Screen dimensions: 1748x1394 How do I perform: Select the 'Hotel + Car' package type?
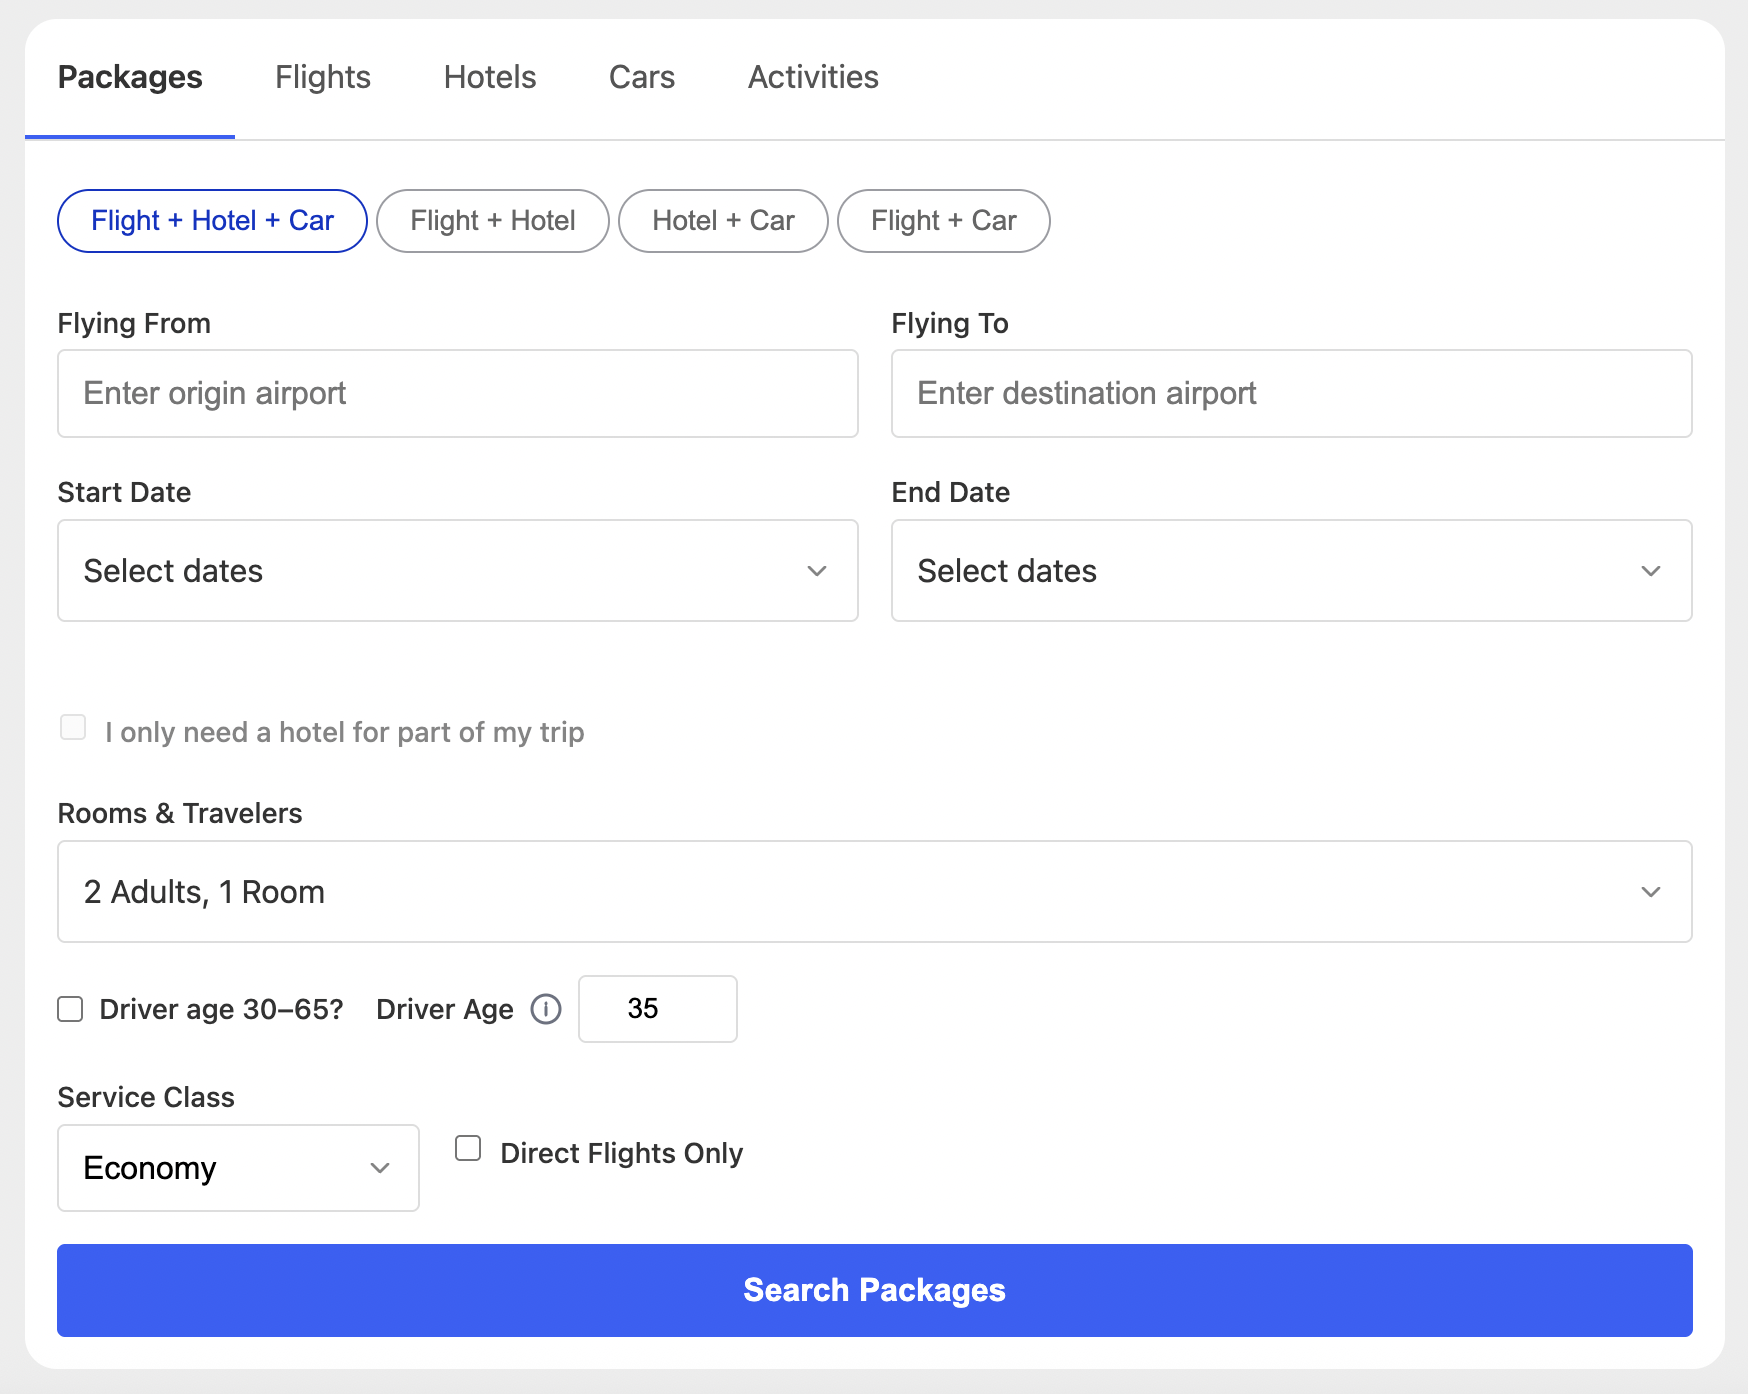click(723, 221)
